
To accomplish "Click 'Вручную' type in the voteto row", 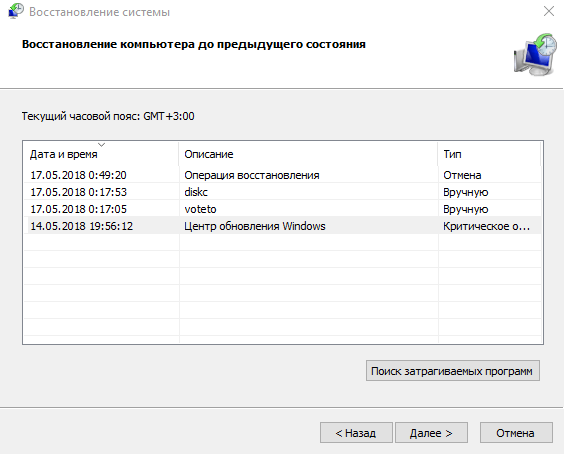I will pos(465,209).
